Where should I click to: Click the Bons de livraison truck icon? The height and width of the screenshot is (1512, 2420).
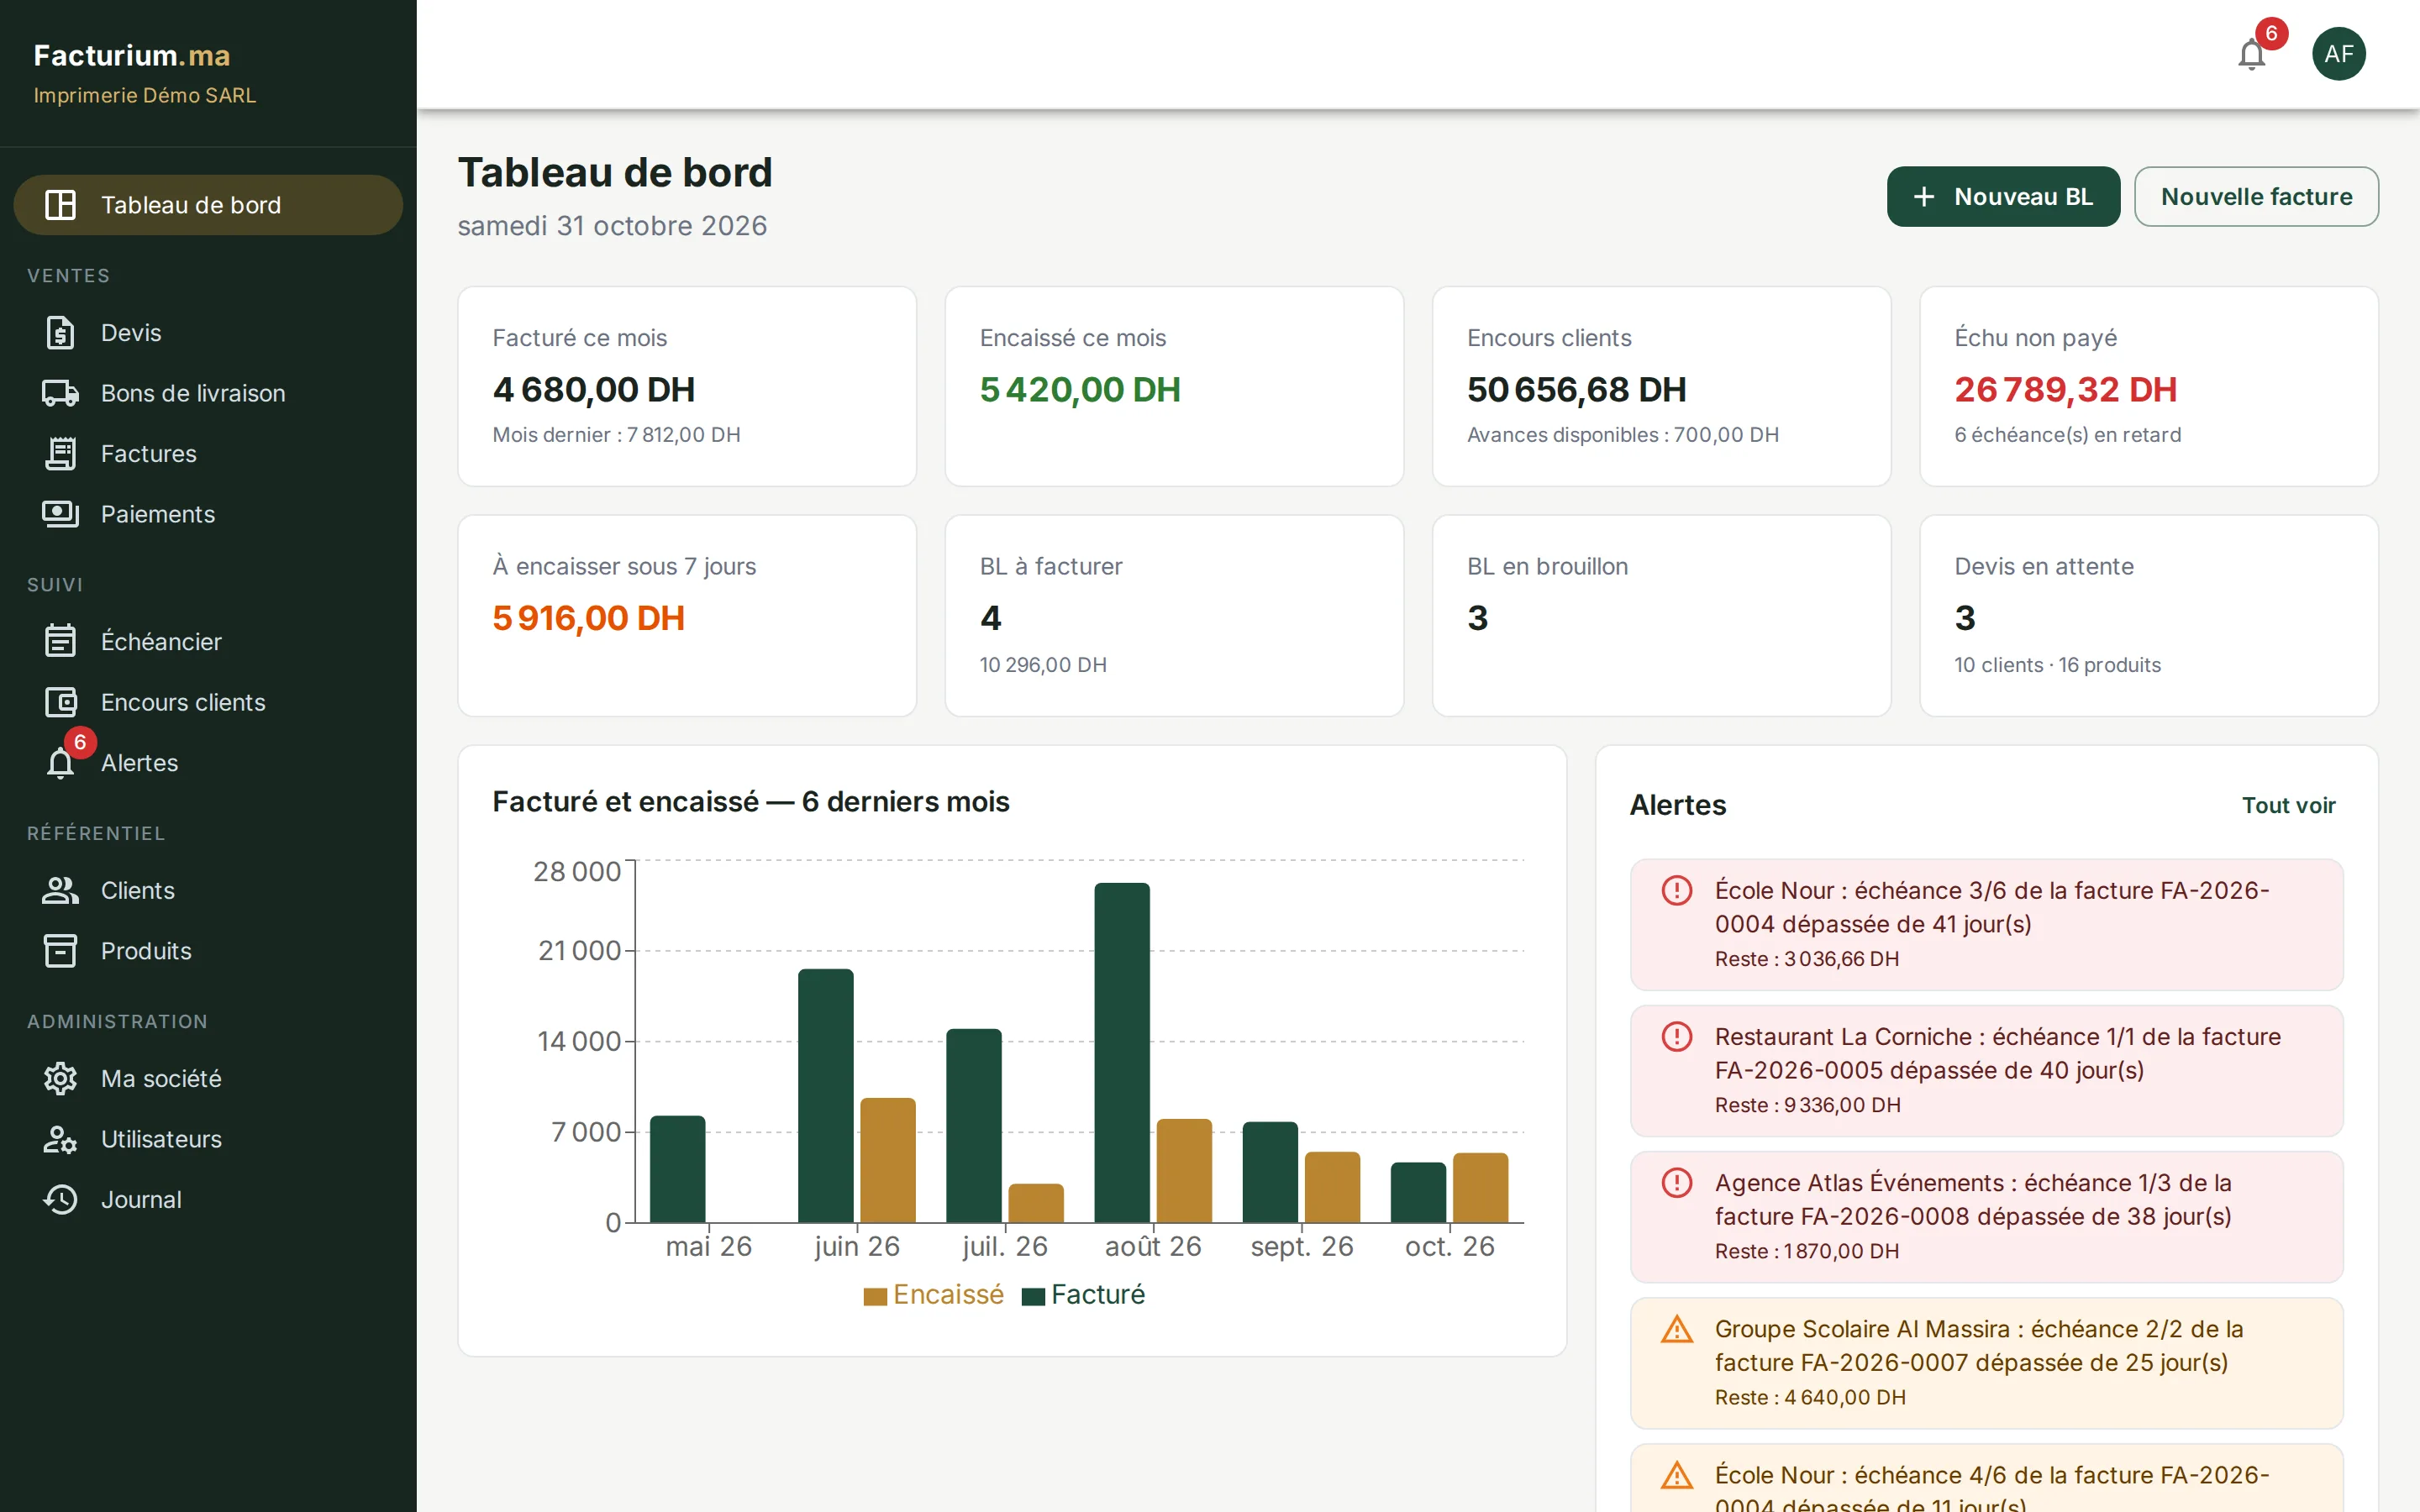point(60,393)
